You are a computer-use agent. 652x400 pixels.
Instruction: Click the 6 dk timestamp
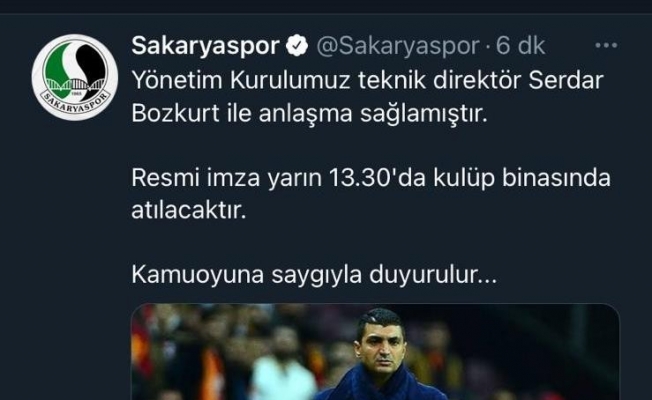click(x=520, y=46)
